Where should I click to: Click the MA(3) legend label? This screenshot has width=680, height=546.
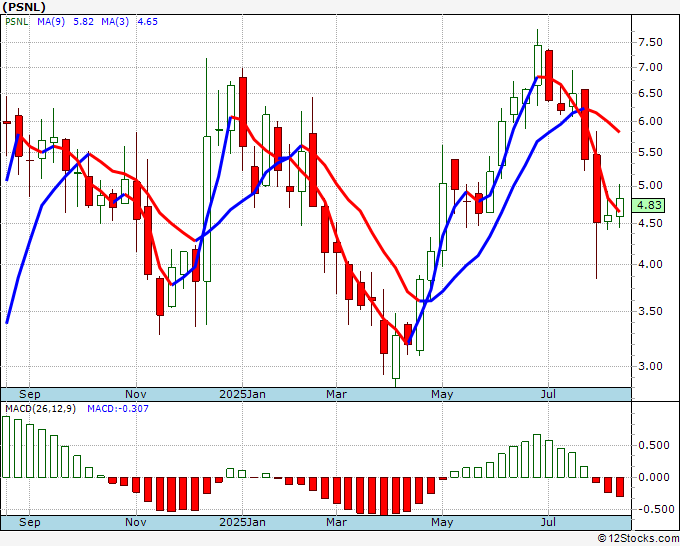point(115,22)
